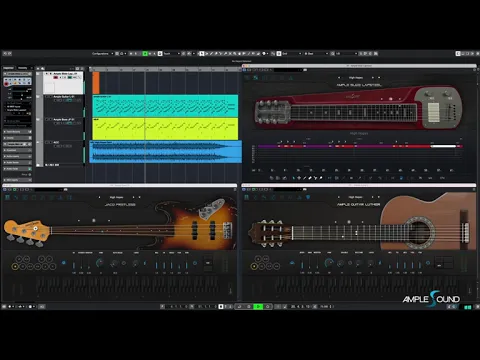Select the Ample Guitar L track header
The width and height of the screenshot is (480, 360).
tap(63, 106)
